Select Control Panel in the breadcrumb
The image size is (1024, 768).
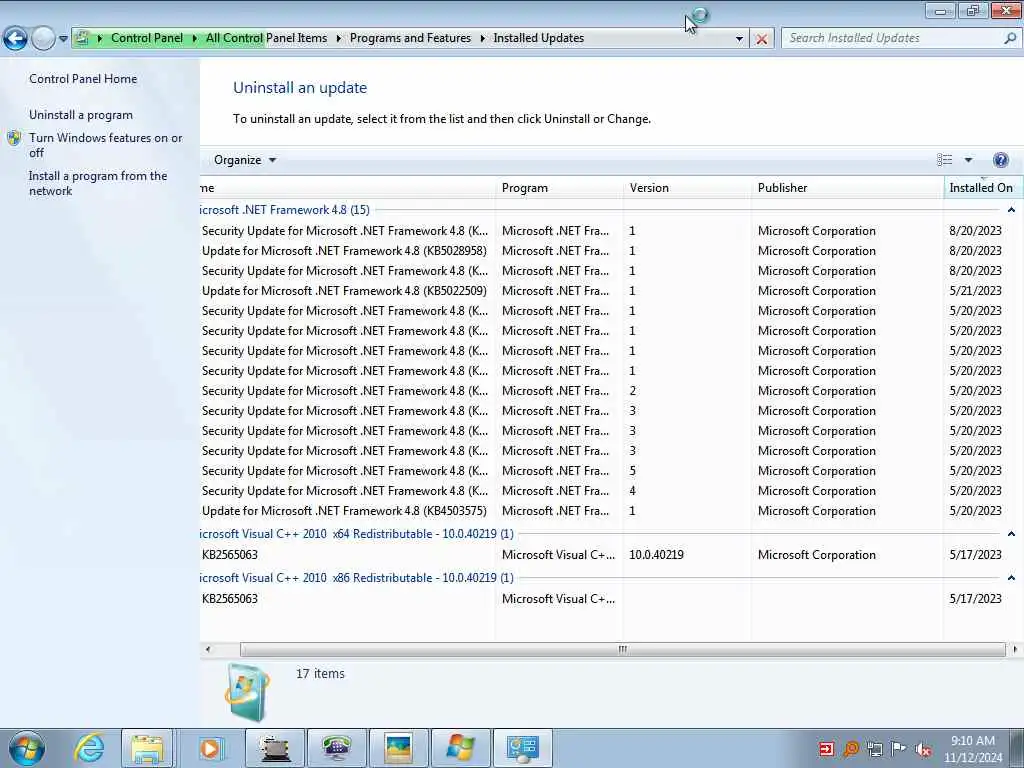(147, 38)
